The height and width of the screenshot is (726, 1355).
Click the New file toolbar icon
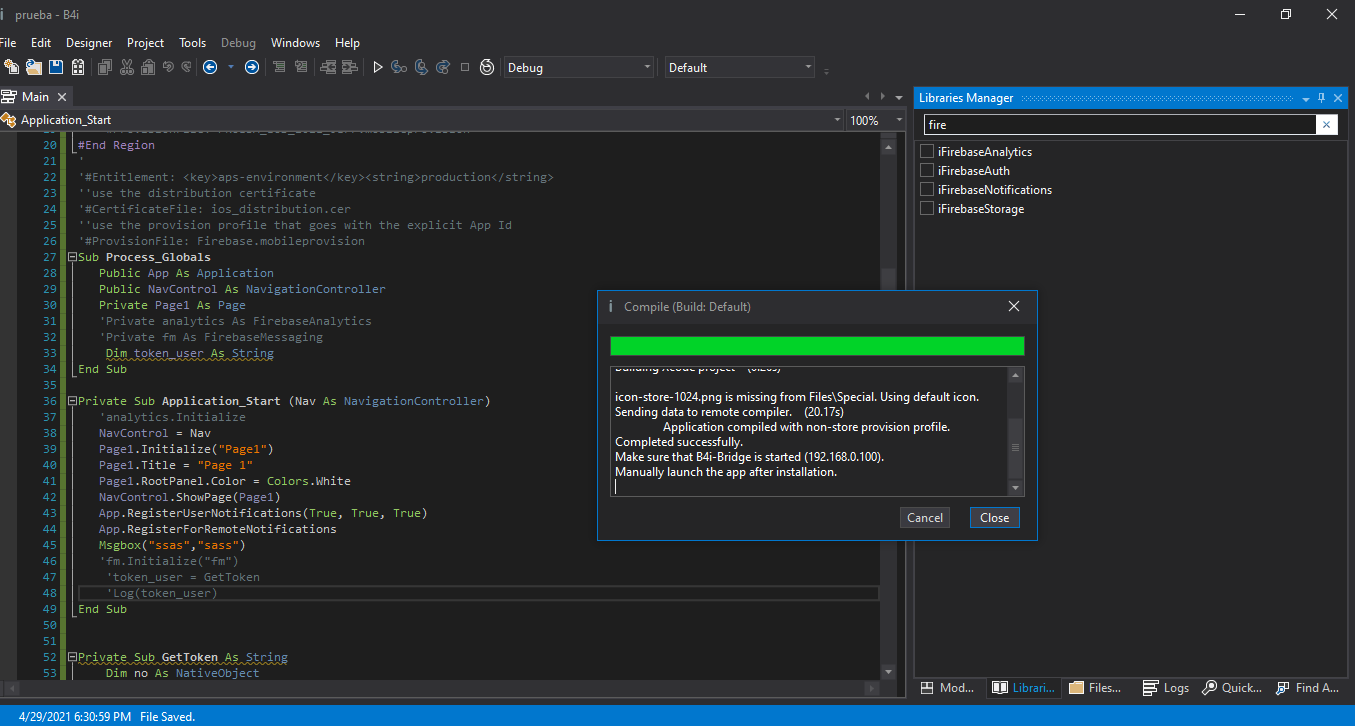click(12, 67)
